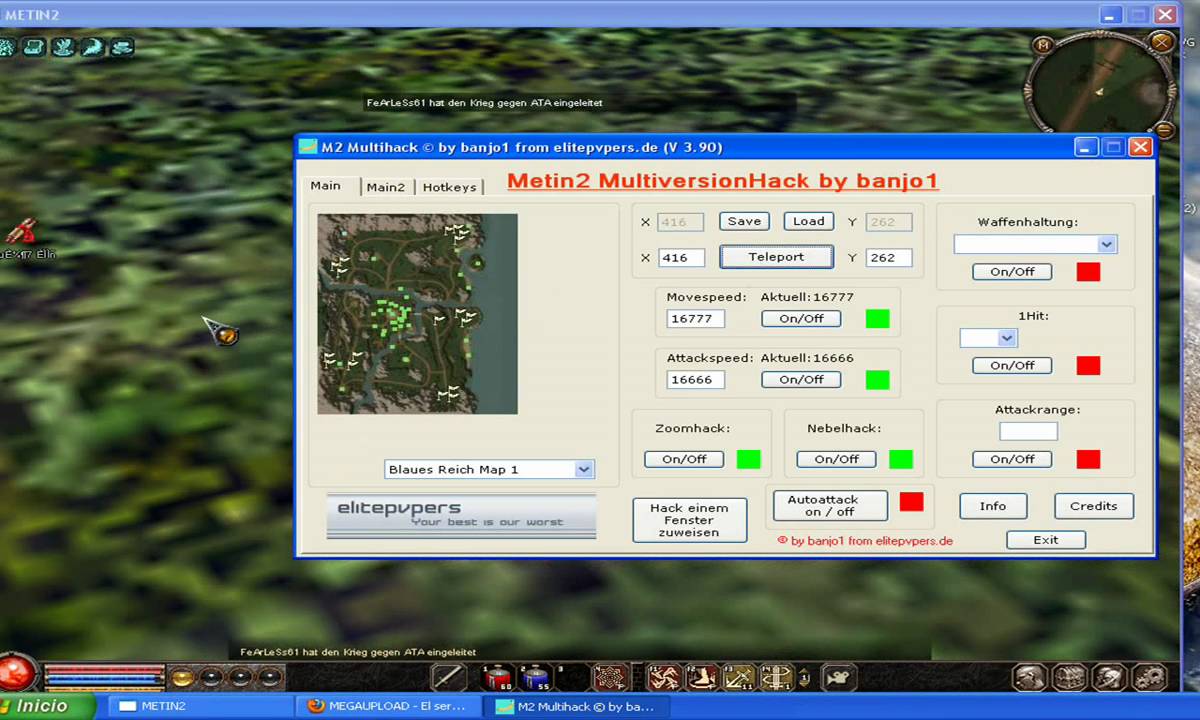Click the red orb at bottom-left of game
The width and height of the screenshot is (1200, 720).
[x=17, y=672]
